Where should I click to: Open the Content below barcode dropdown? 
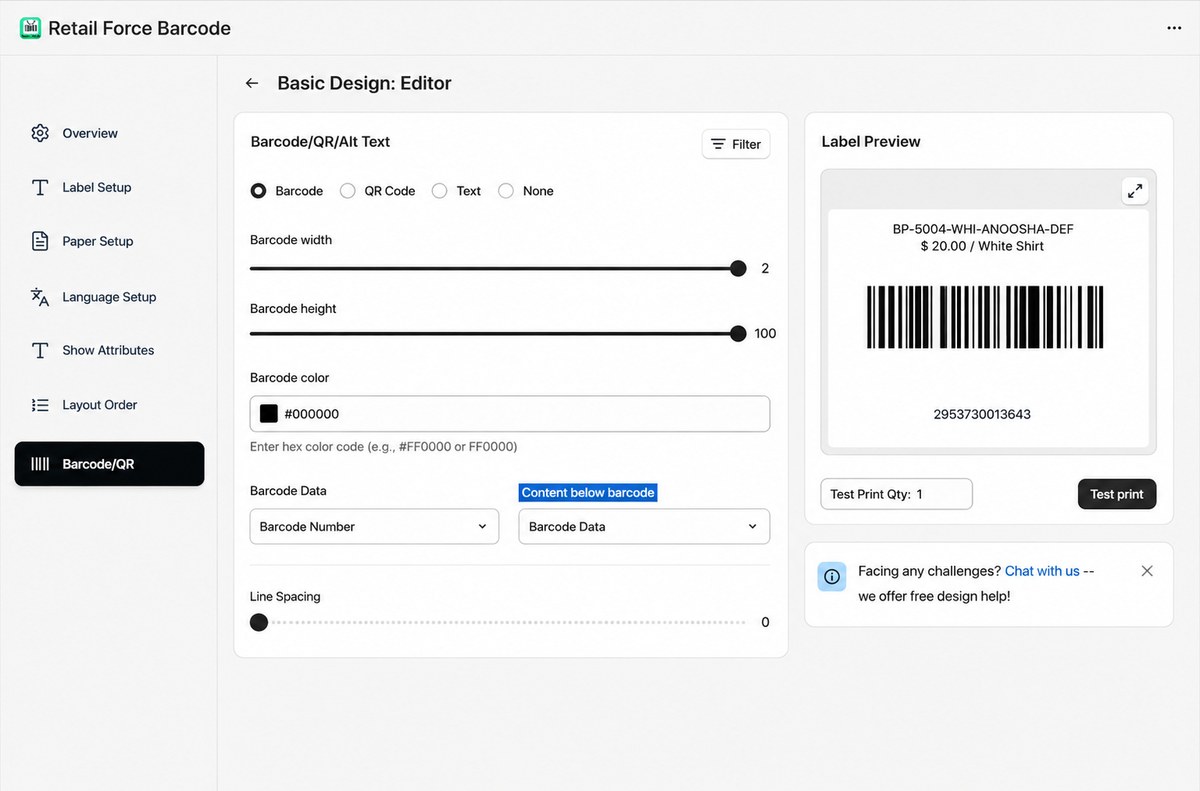coord(644,526)
